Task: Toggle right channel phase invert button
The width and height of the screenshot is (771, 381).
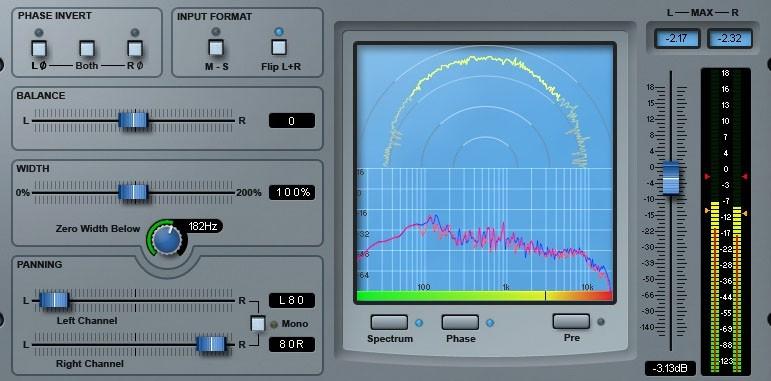Action: point(135,48)
